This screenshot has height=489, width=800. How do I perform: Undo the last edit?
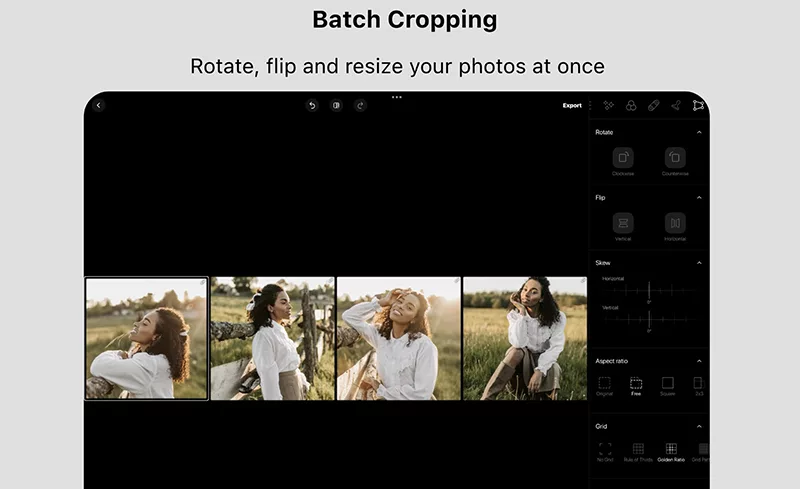[x=312, y=106]
